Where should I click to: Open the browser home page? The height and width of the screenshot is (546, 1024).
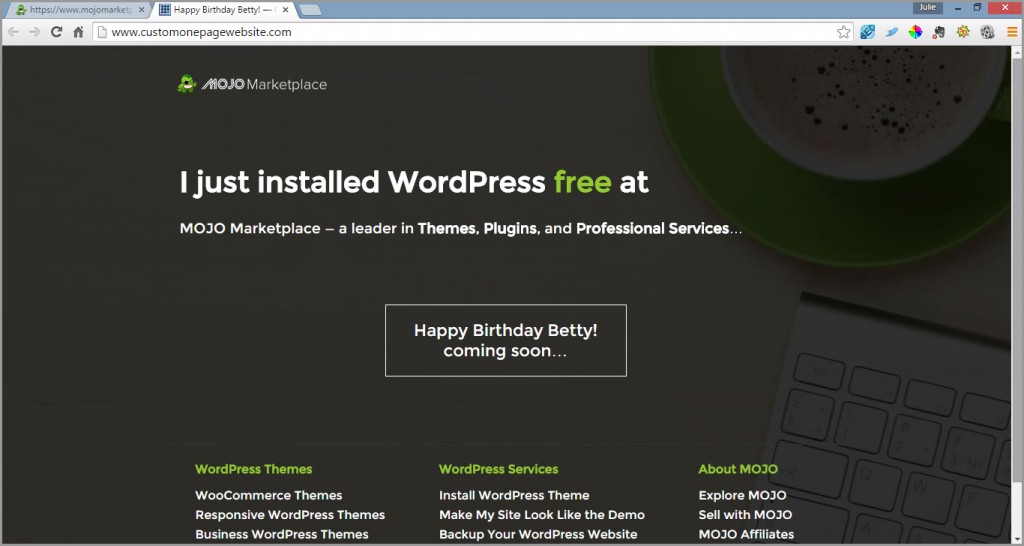point(78,32)
